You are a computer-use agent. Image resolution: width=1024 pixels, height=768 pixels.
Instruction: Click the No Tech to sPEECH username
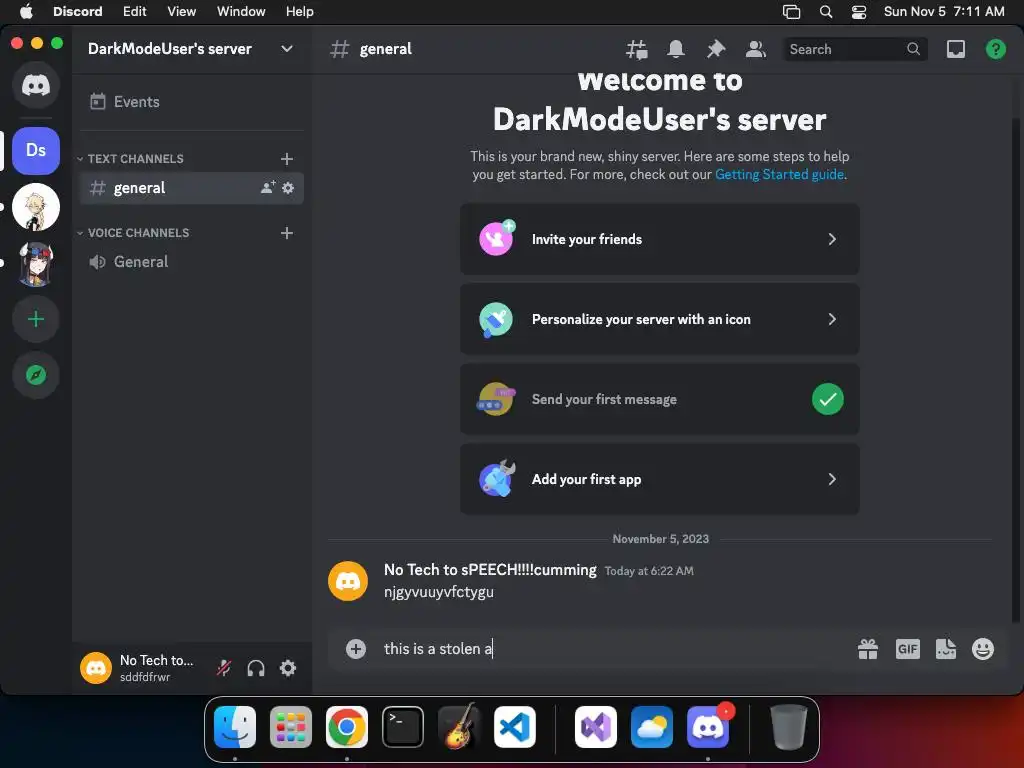click(490, 569)
